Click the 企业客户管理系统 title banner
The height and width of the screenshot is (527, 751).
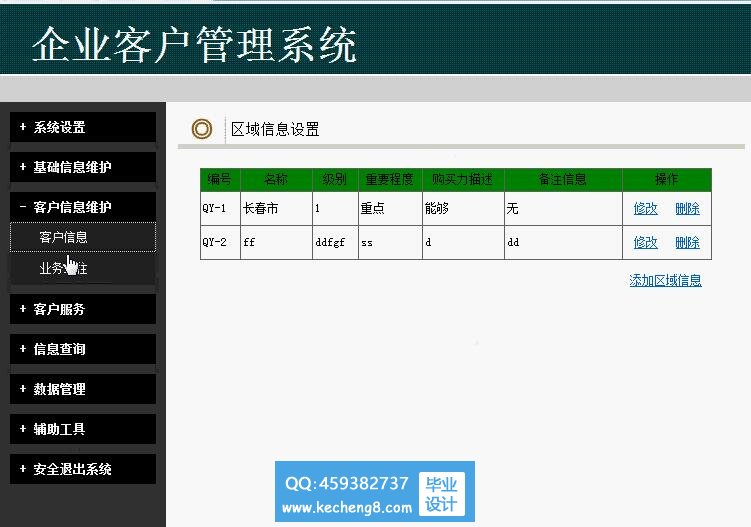[194, 44]
